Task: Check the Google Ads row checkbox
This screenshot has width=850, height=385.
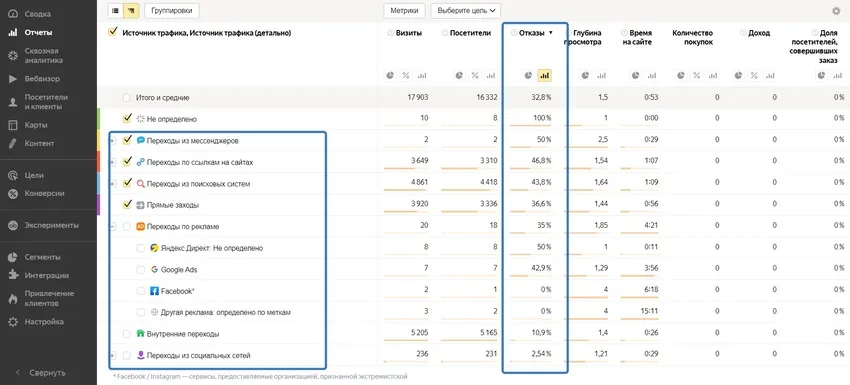Action: pos(140,270)
